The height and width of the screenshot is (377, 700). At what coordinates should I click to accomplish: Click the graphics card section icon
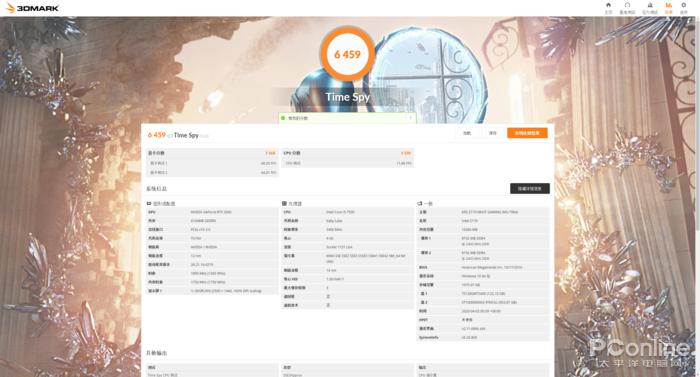tap(149, 204)
